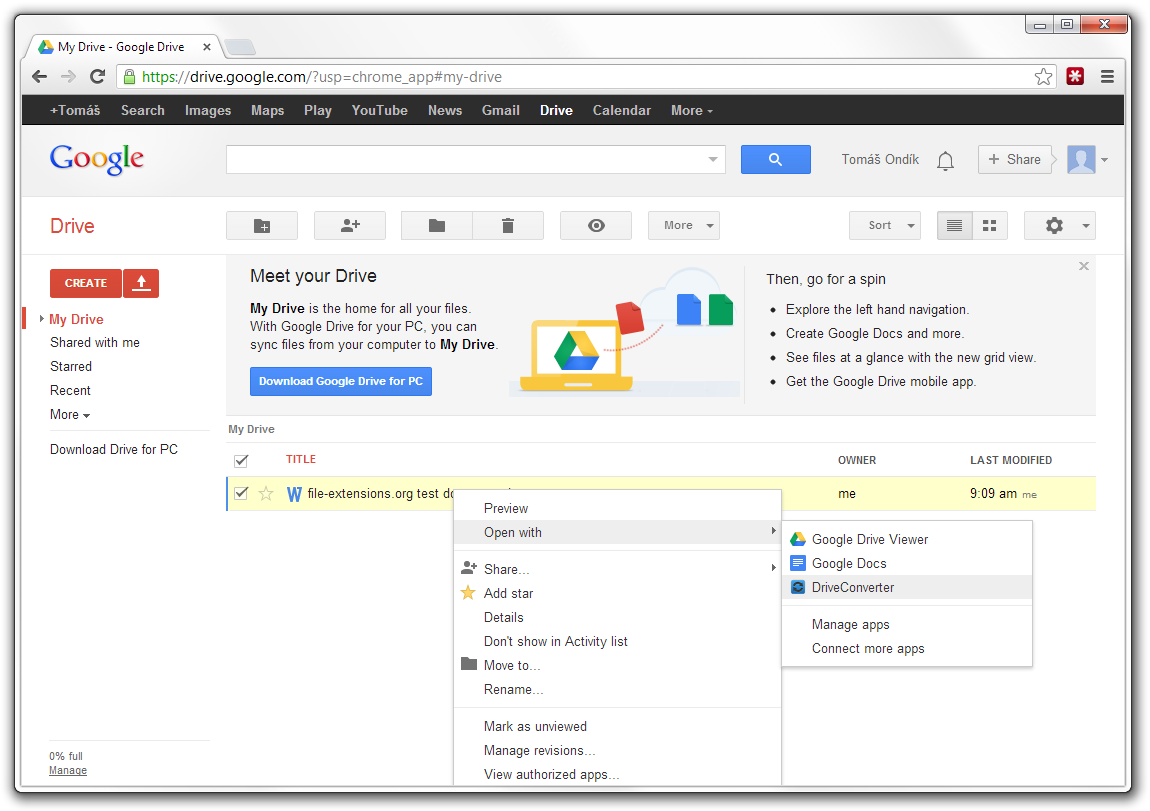Open Recent in left navigation
This screenshot has width=1150, height=811.
(x=70, y=391)
